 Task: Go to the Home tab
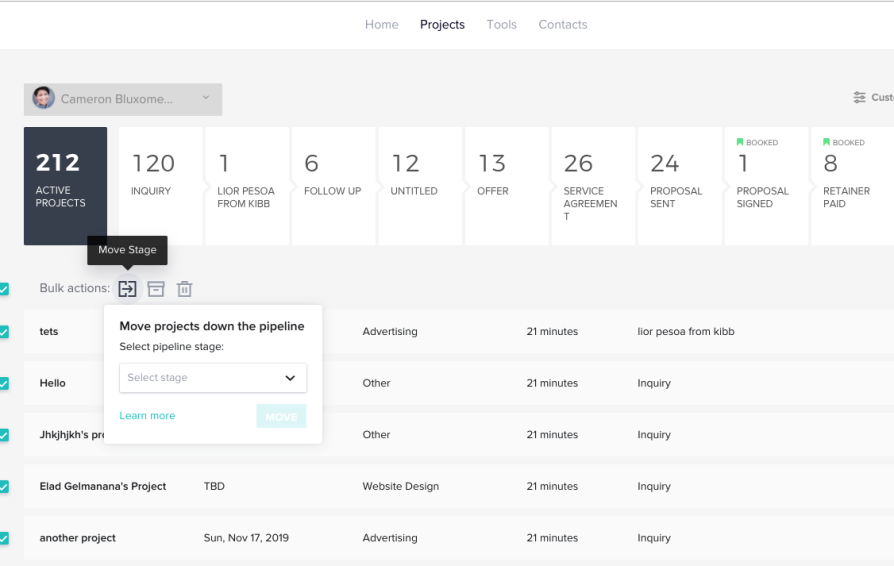(381, 25)
